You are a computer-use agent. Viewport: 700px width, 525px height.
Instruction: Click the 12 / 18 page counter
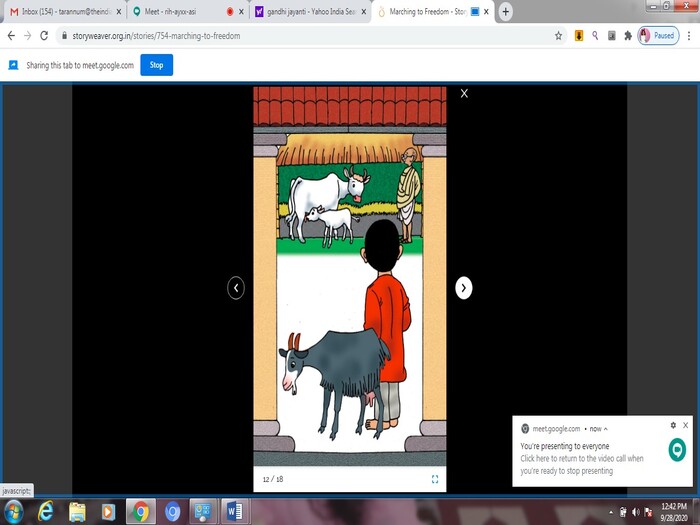coord(273,479)
